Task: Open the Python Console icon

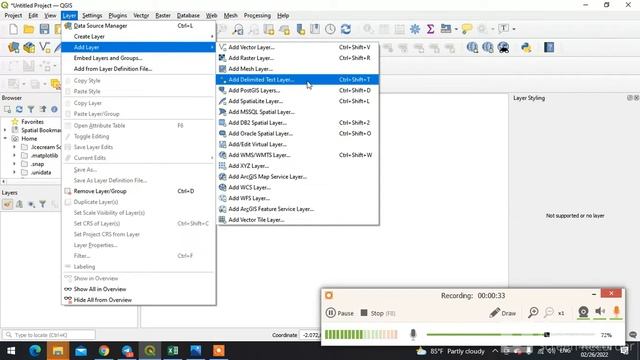Action: point(526,48)
